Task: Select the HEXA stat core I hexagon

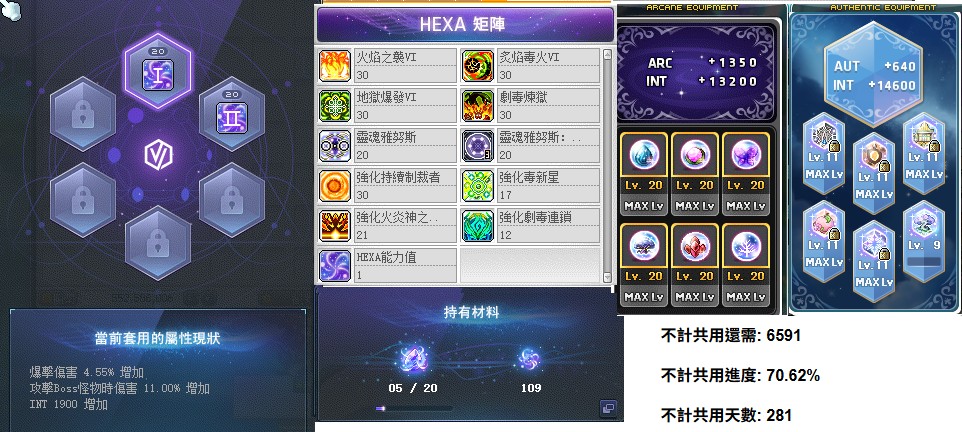Action: click(158, 72)
